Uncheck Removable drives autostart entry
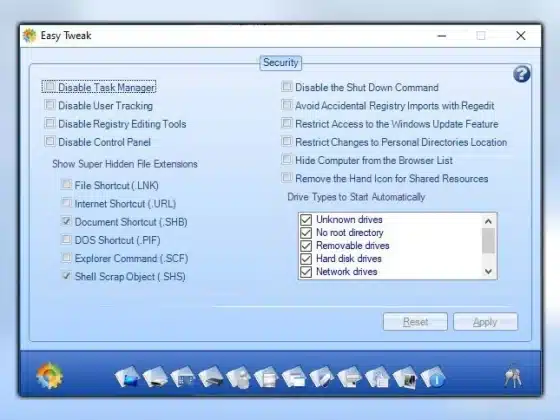Screen dimensions: 560x420 click(x=306, y=246)
